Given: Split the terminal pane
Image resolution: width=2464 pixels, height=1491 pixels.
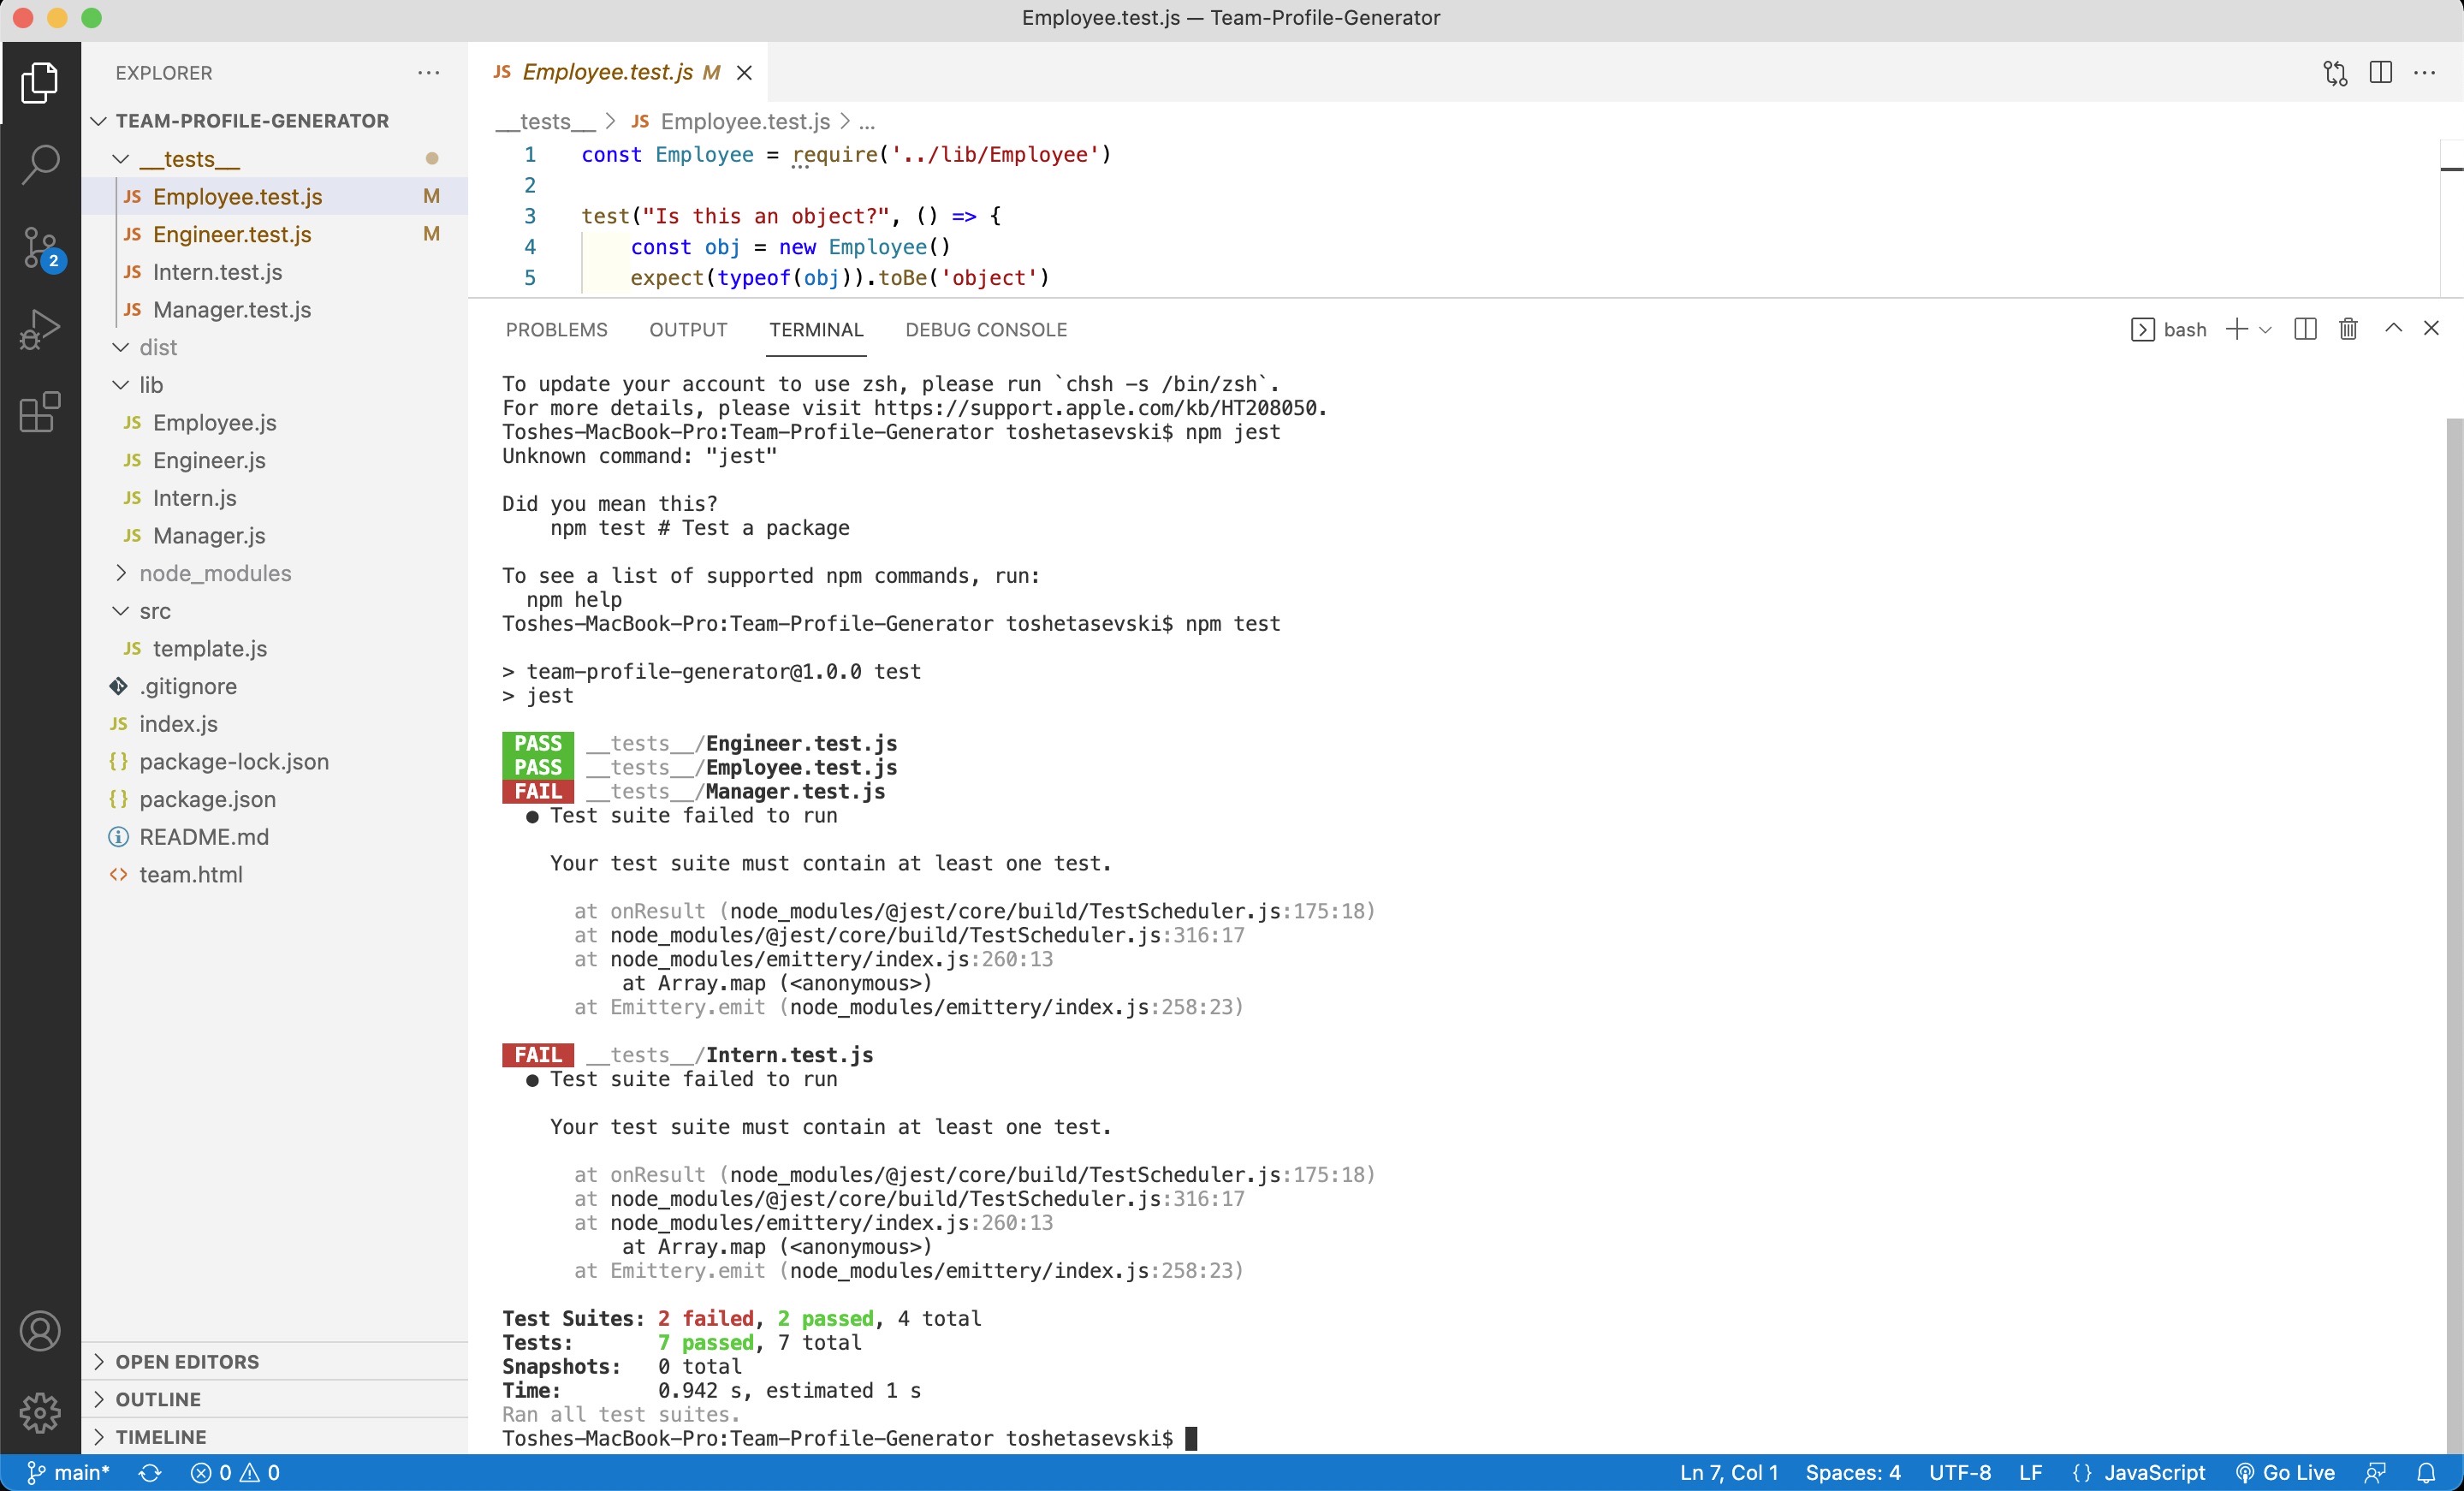Looking at the screenshot, I should click(2305, 329).
